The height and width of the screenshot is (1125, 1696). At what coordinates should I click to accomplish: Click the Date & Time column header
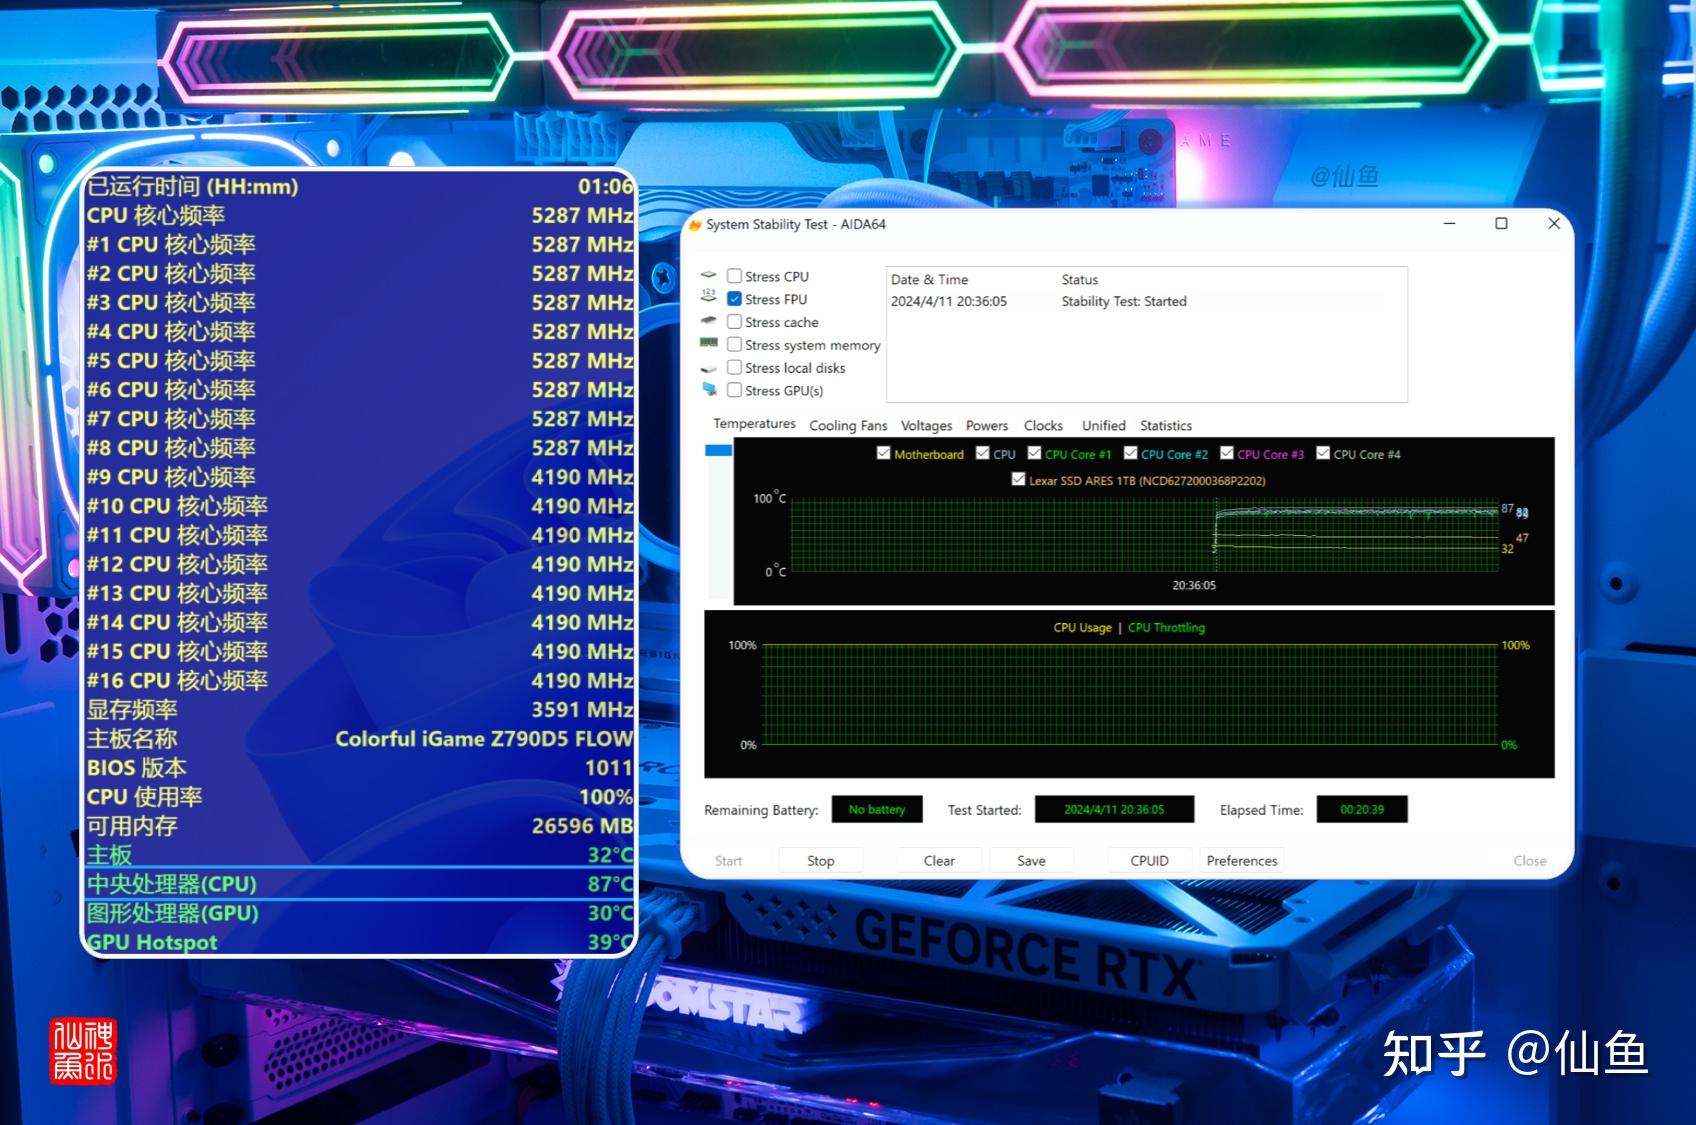[x=928, y=280]
